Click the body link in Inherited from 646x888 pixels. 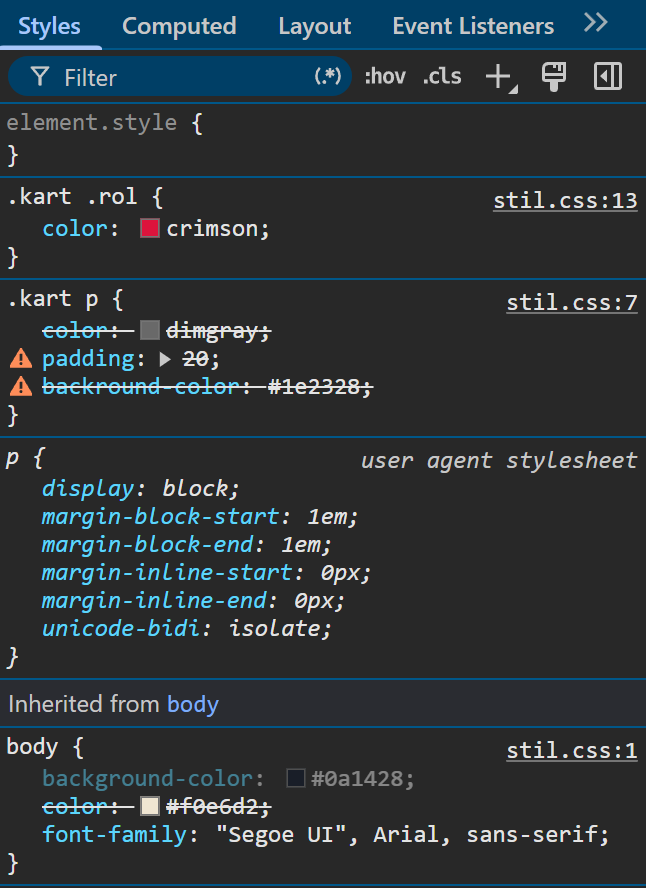pos(192,705)
